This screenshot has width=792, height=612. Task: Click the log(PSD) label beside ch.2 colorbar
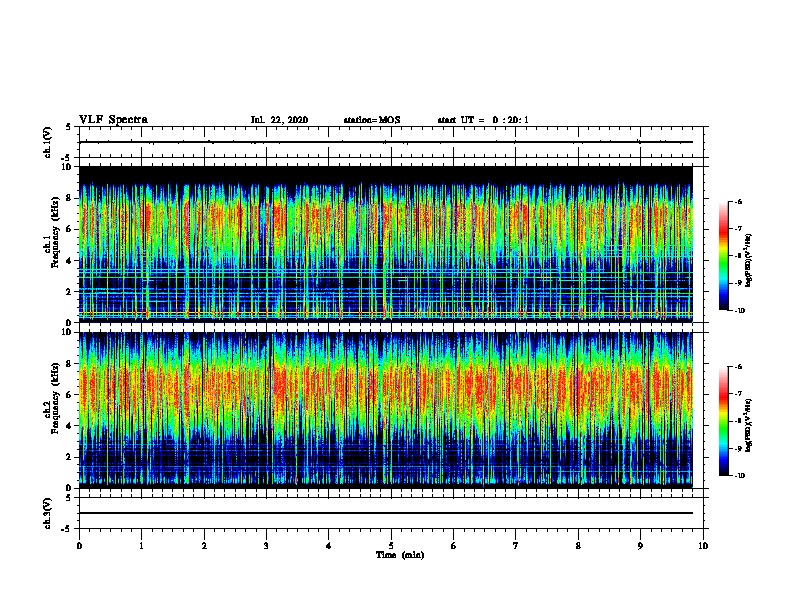748,425
